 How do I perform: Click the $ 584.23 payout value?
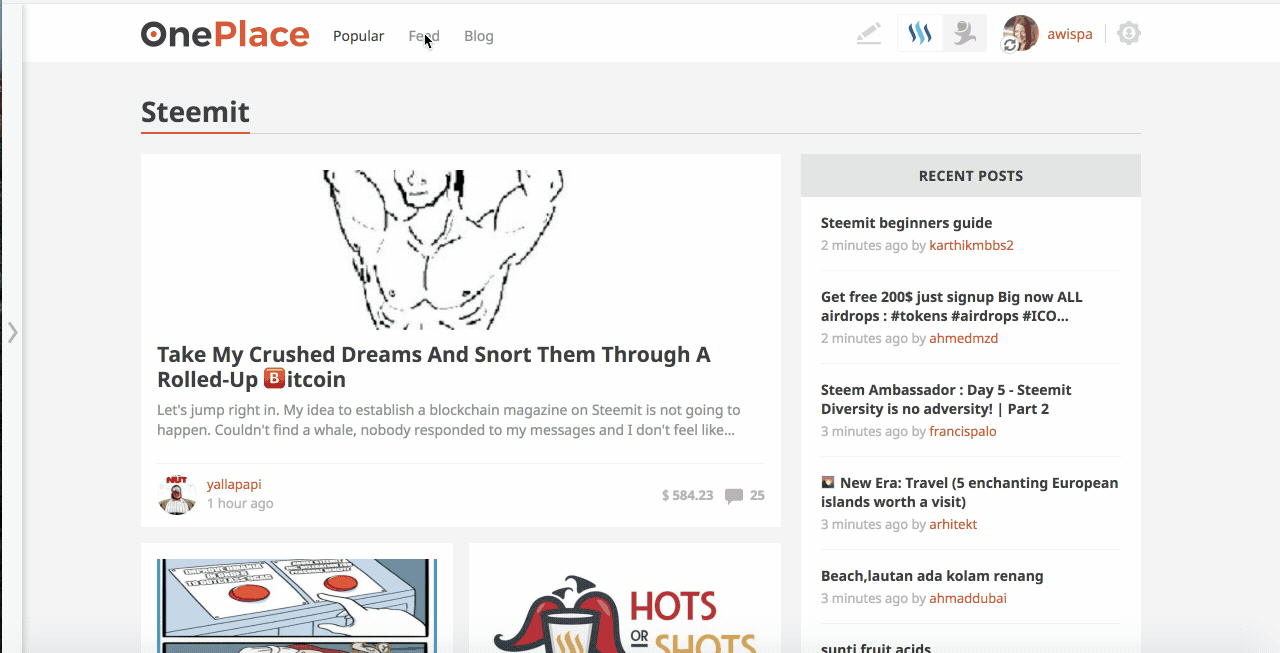[x=688, y=495]
